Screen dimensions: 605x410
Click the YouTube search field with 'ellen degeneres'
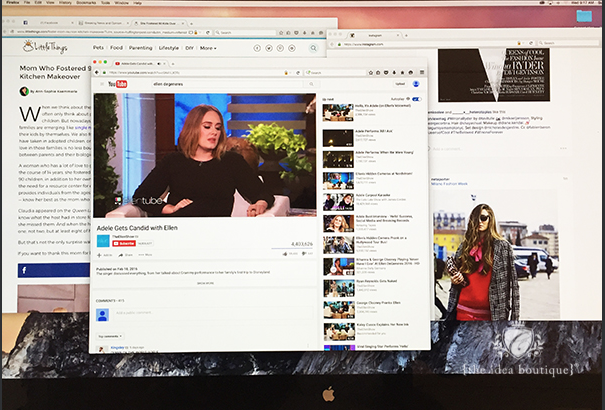pos(229,84)
